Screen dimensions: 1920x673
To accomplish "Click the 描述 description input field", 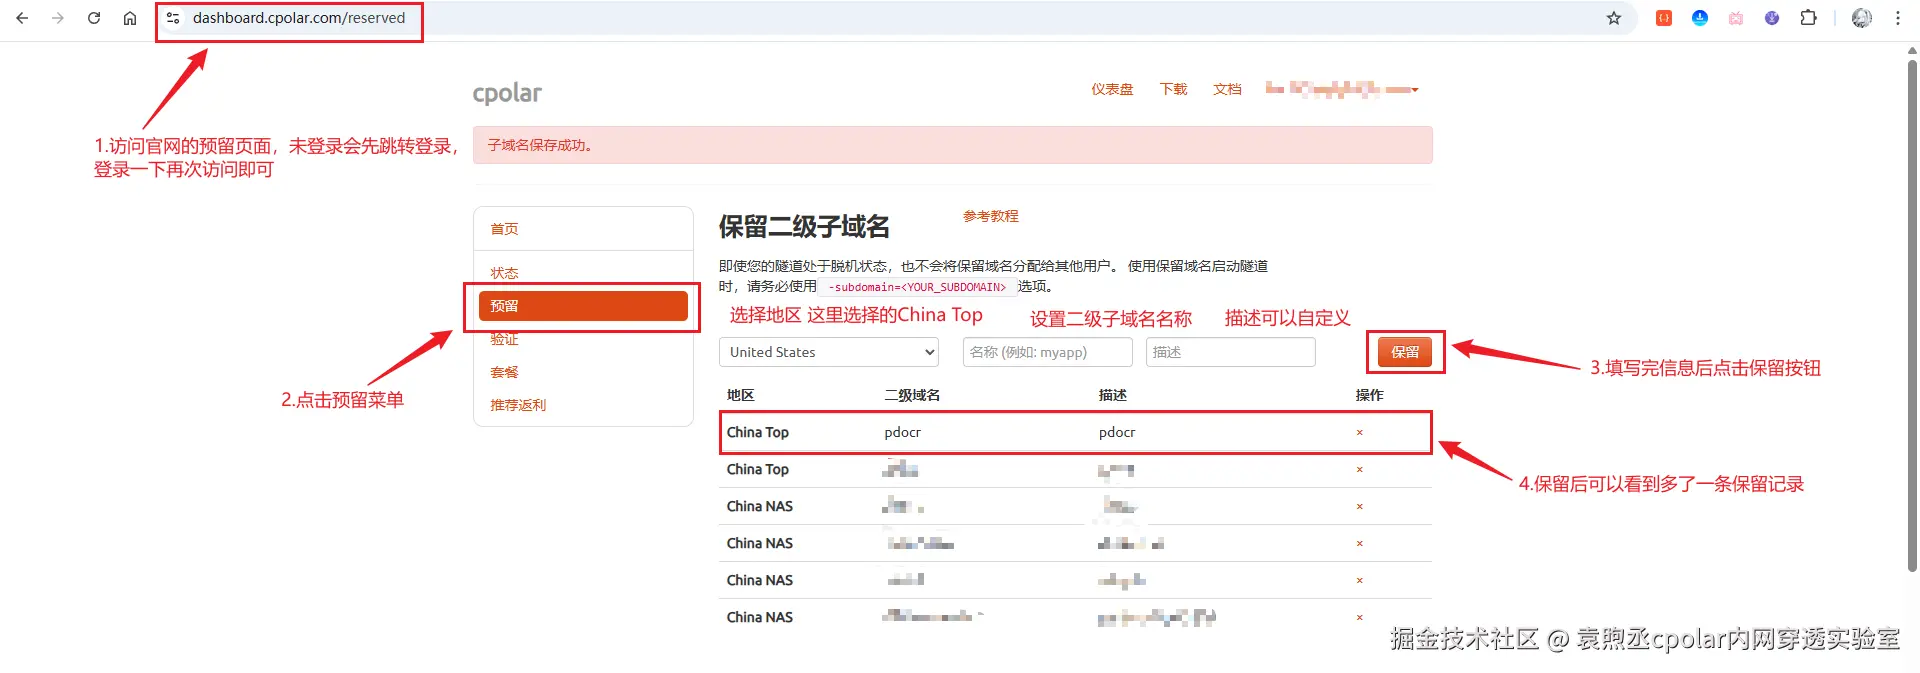I will (1230, 352).
